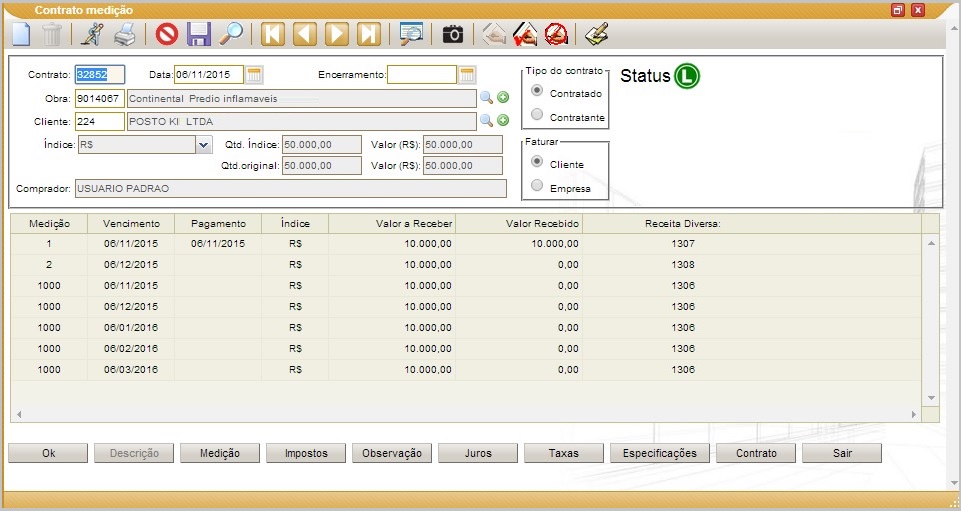Open search with the toolbar magnifying glass
The height and width of the screenshot is (511, 961).
pos(231,34)
